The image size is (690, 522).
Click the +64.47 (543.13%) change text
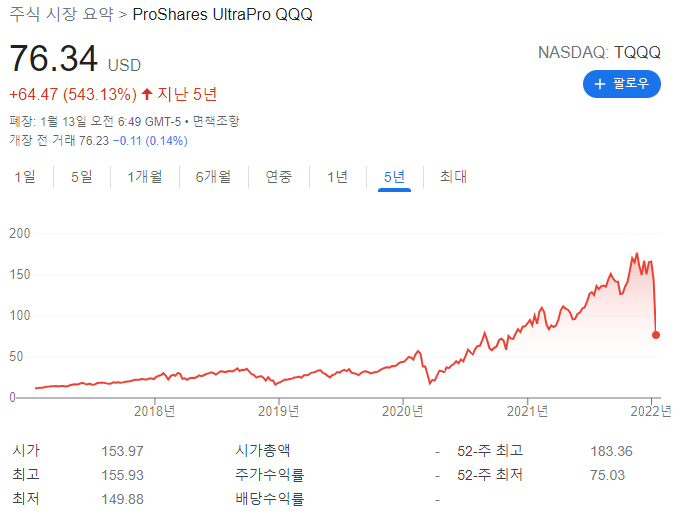(x=73, y=94)
